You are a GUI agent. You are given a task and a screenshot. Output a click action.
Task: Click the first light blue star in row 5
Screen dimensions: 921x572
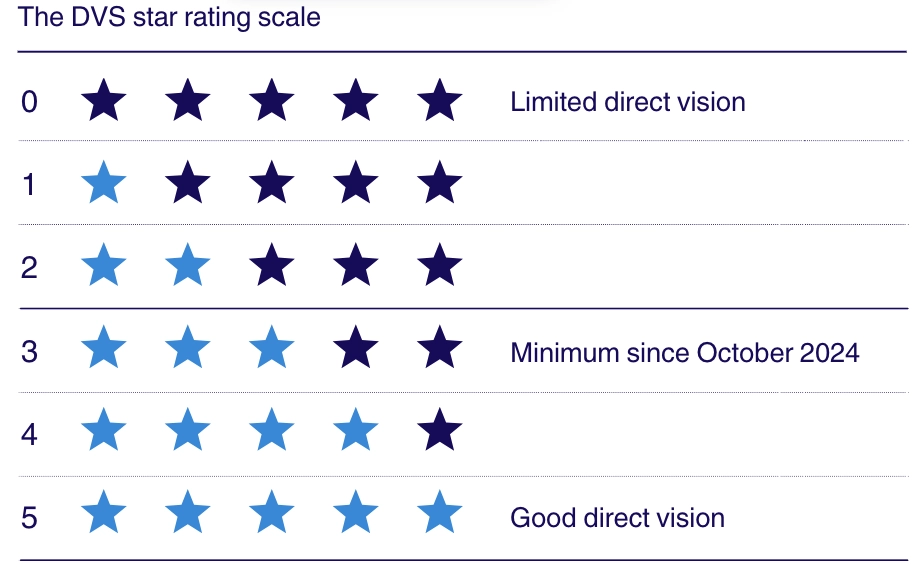(104, 517)
